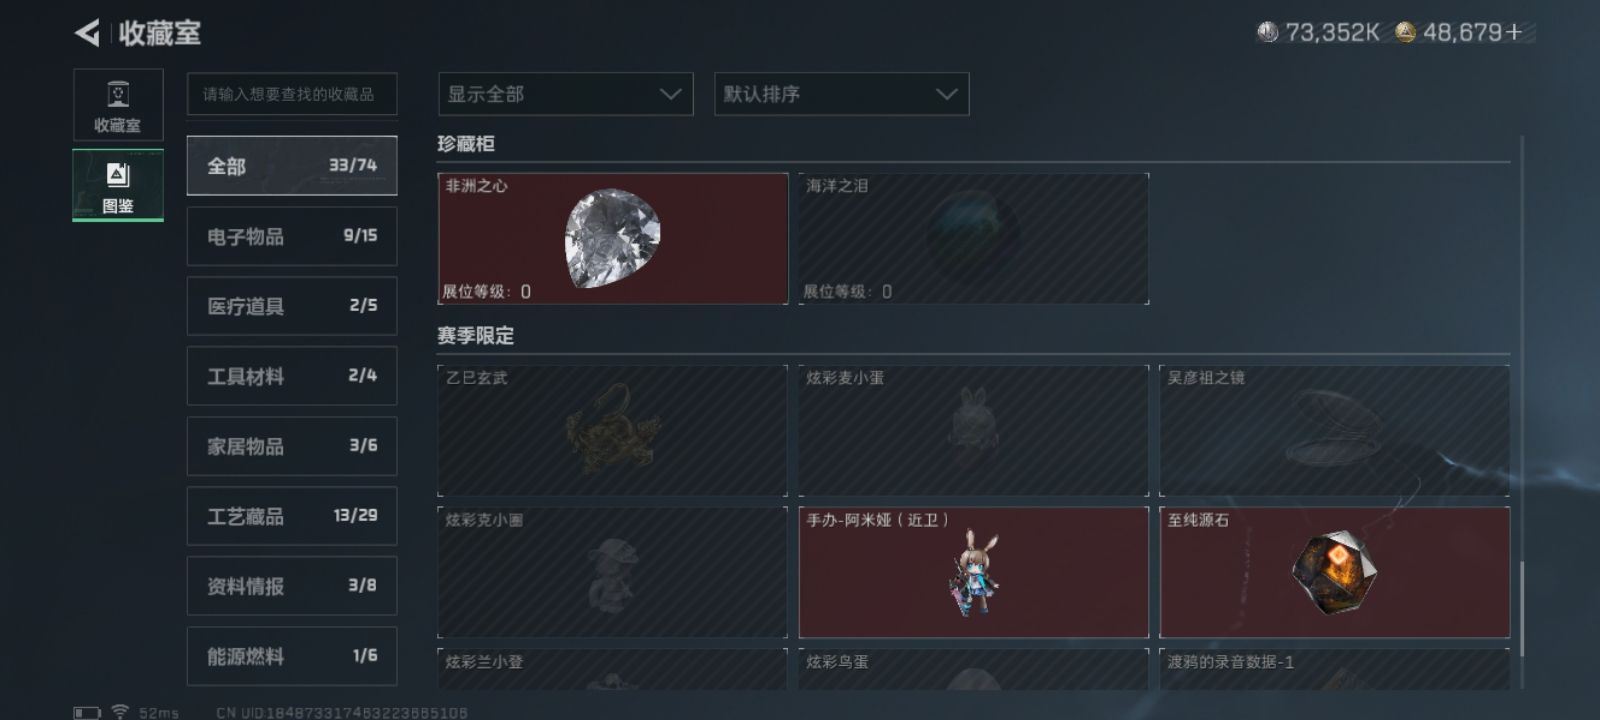Expand the 显示全部 filter dropdown

coord(566,94)
